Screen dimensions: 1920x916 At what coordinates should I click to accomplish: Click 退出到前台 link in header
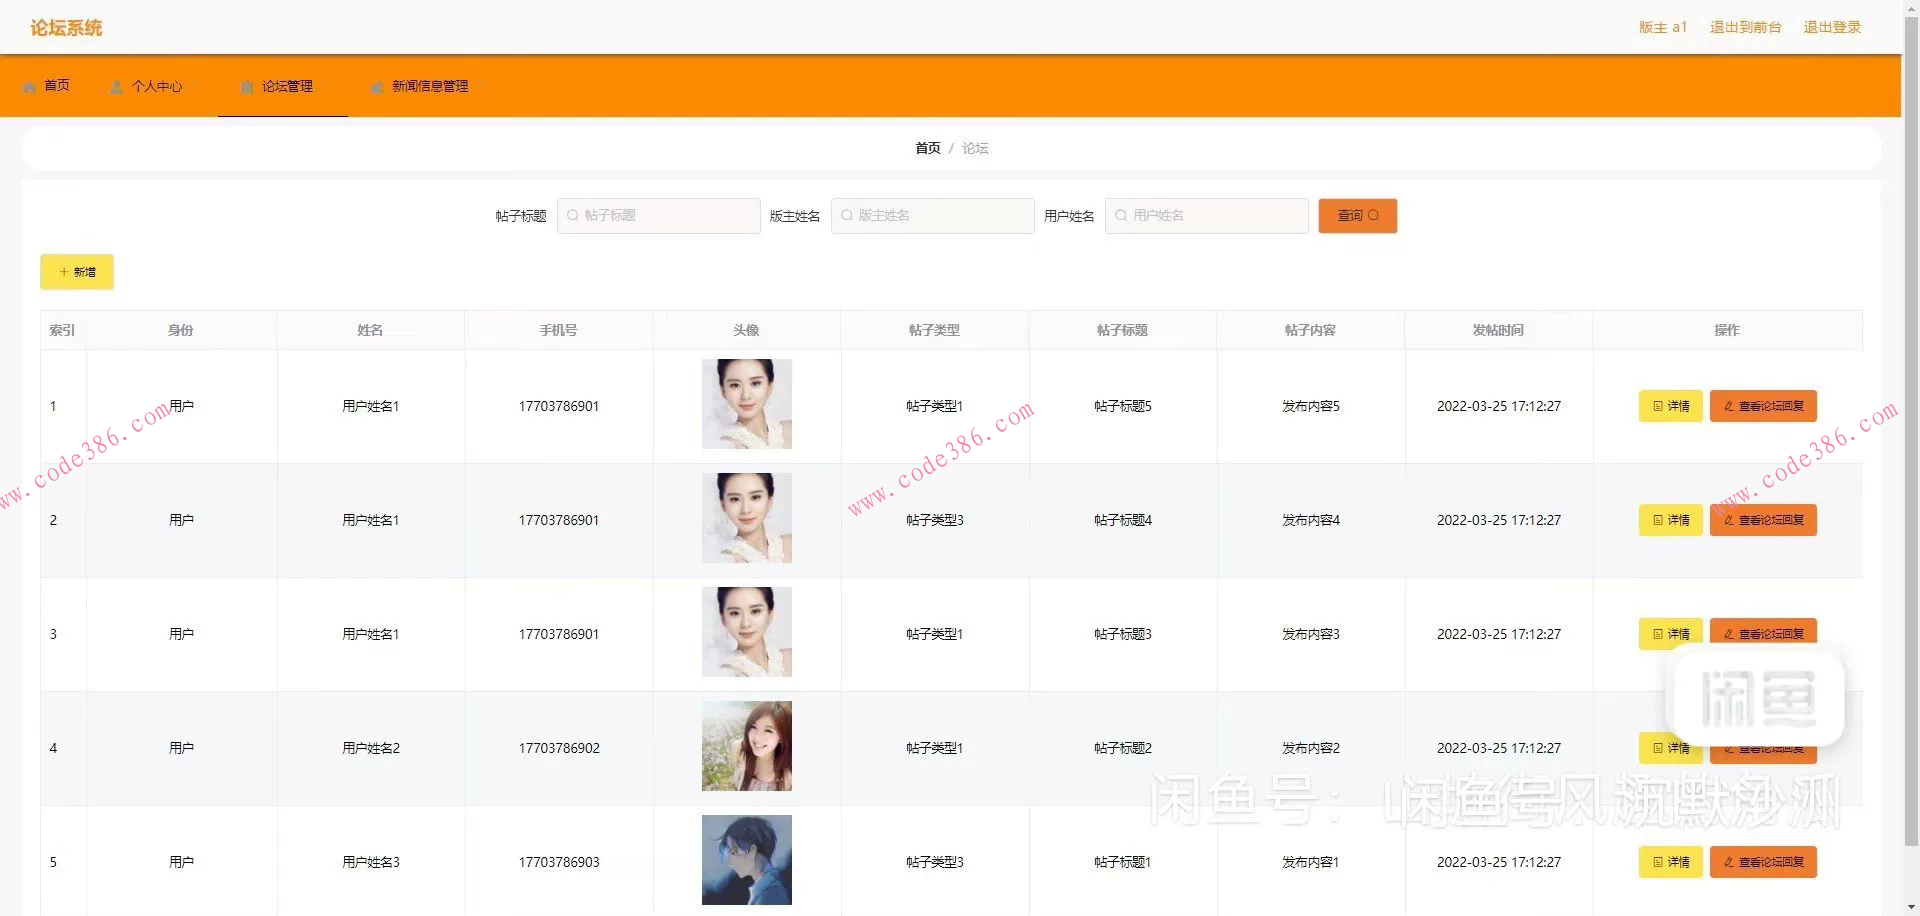[x=1745, y=27]
